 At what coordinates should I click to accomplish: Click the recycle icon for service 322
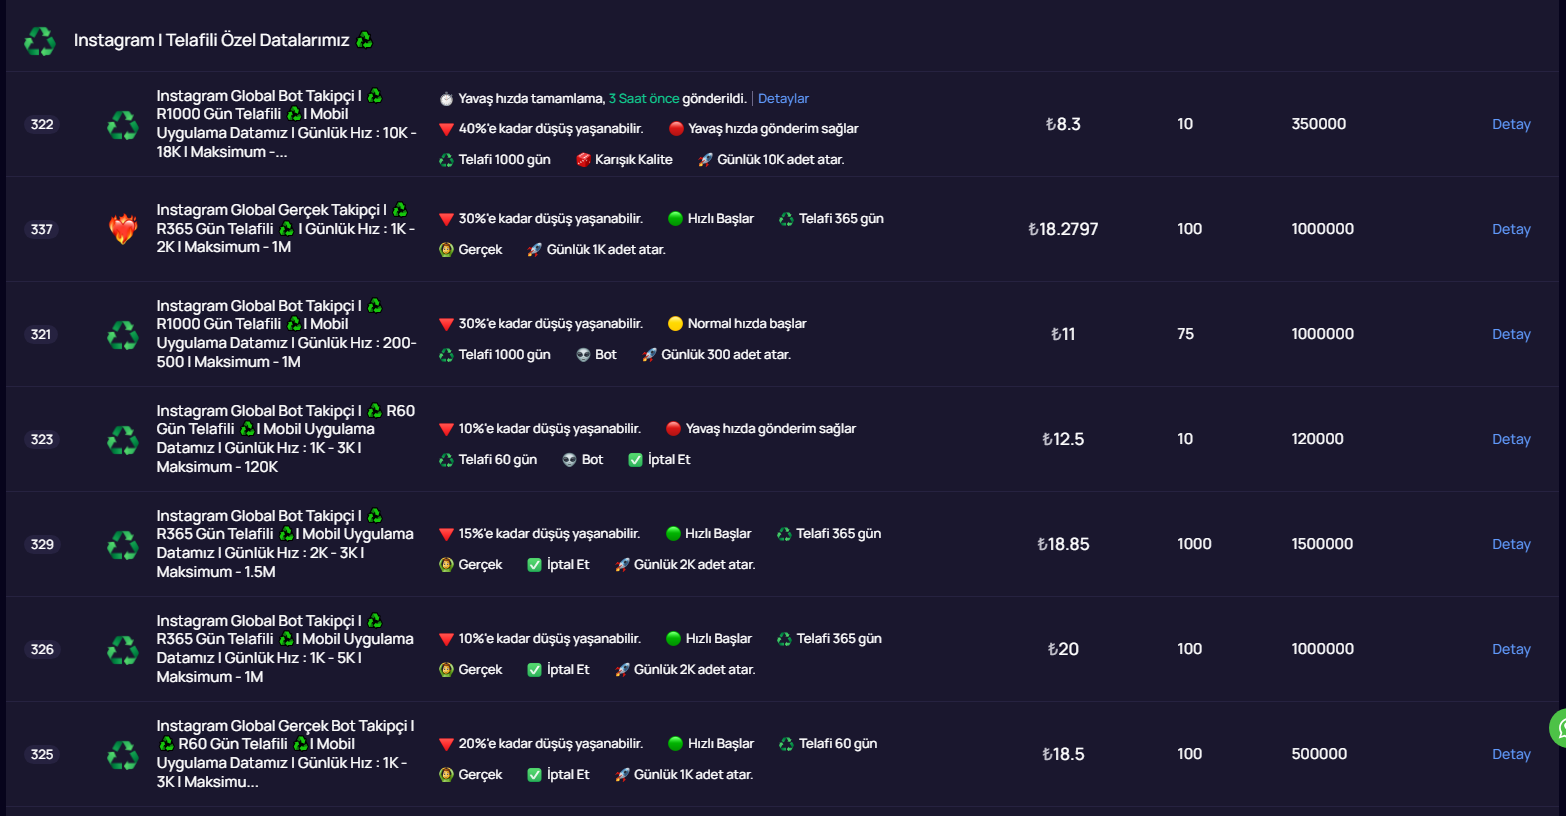click(x=123, y=125)
